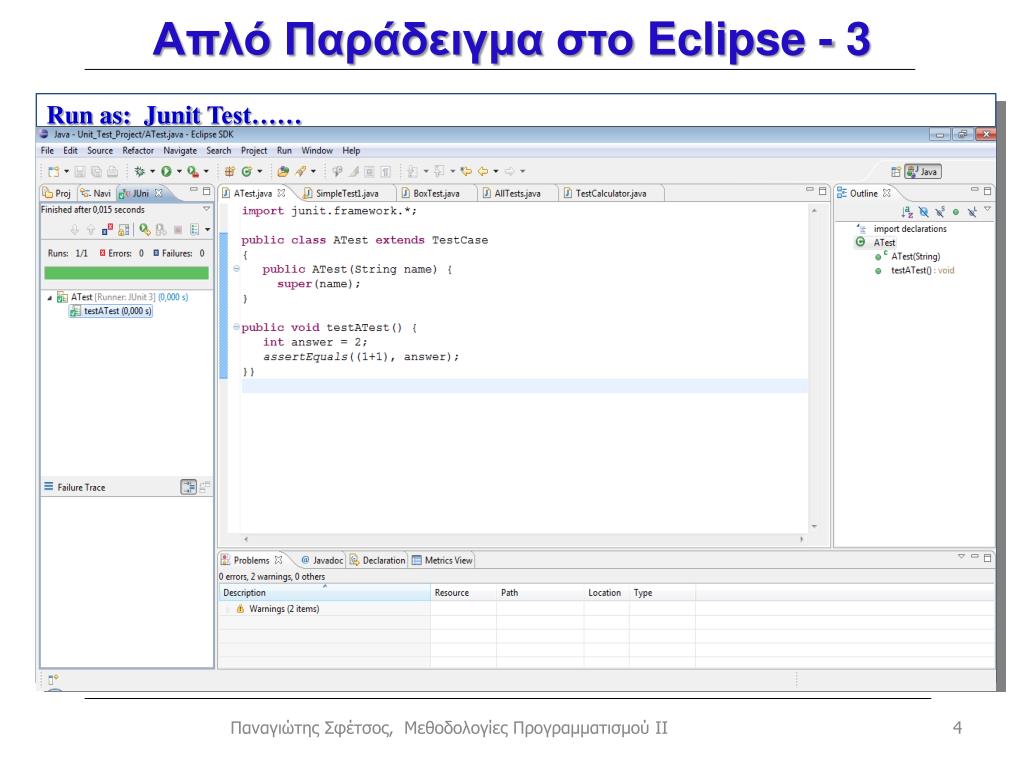Click the Errors red X icon
The height and width of the screenshot is (768, 1024).
coord(103,253)
